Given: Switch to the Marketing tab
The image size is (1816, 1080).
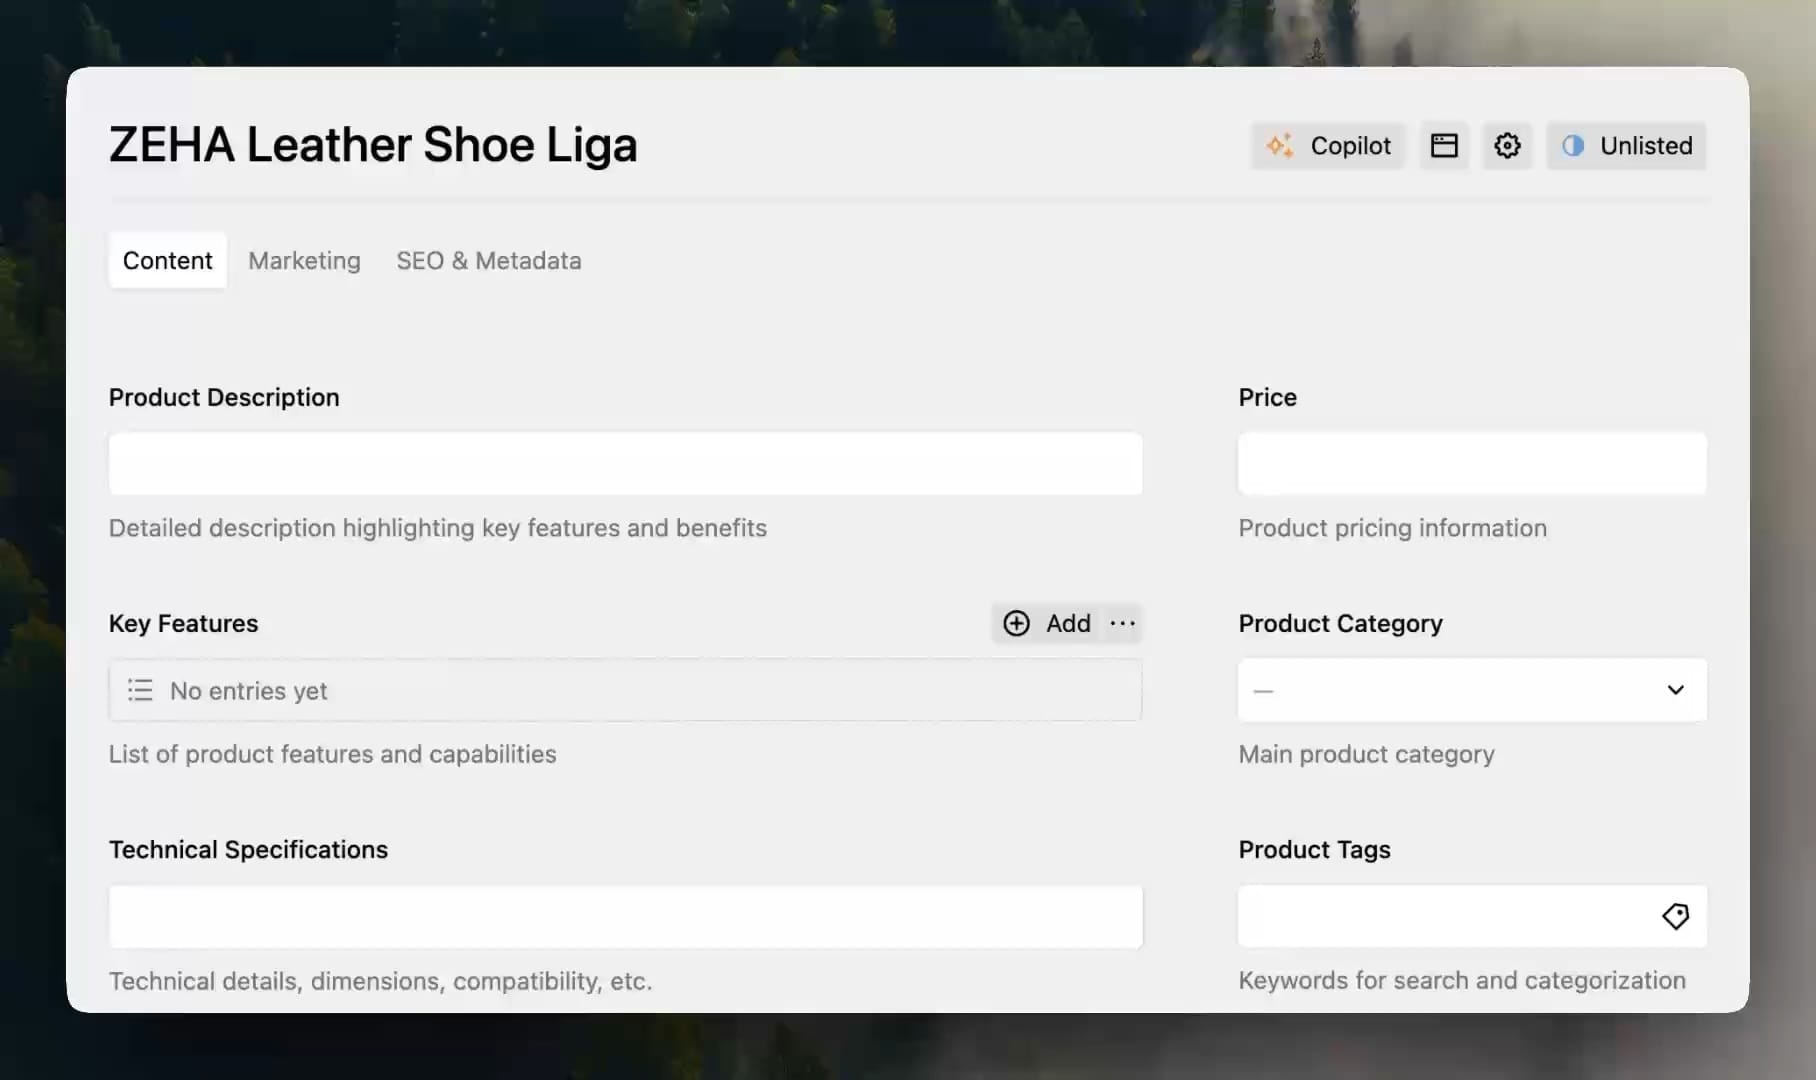Looking at the screenshot, I should click(304, 261).
